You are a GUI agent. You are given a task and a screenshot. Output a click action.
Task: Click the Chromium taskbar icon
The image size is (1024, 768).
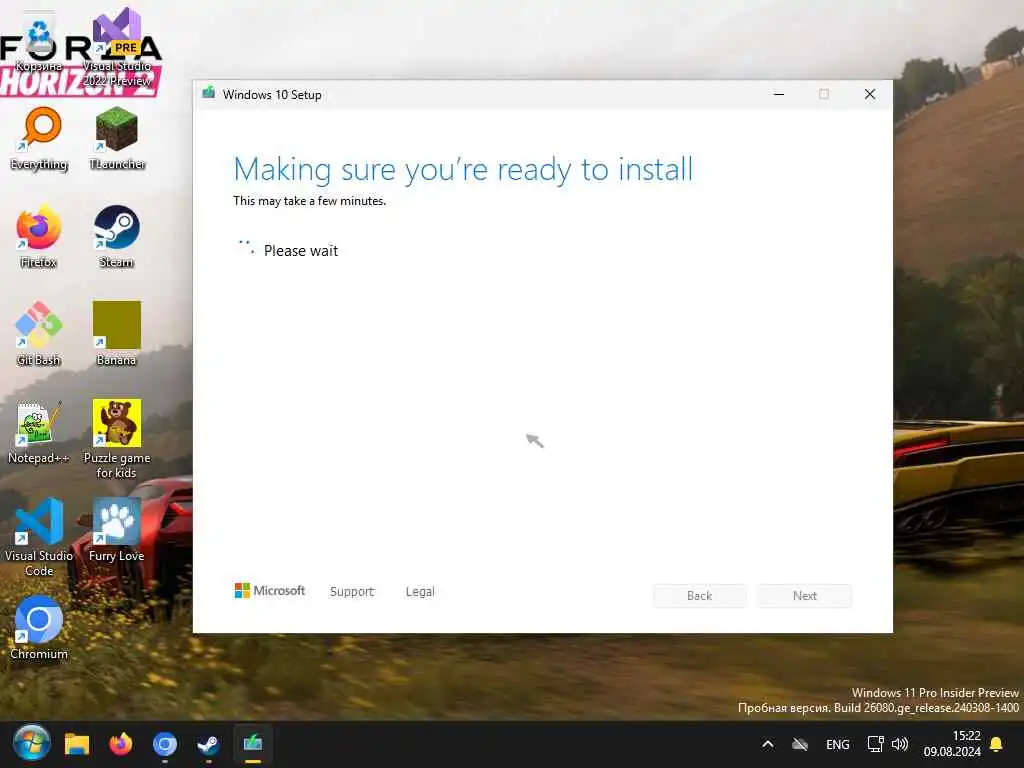click(165, 744)
